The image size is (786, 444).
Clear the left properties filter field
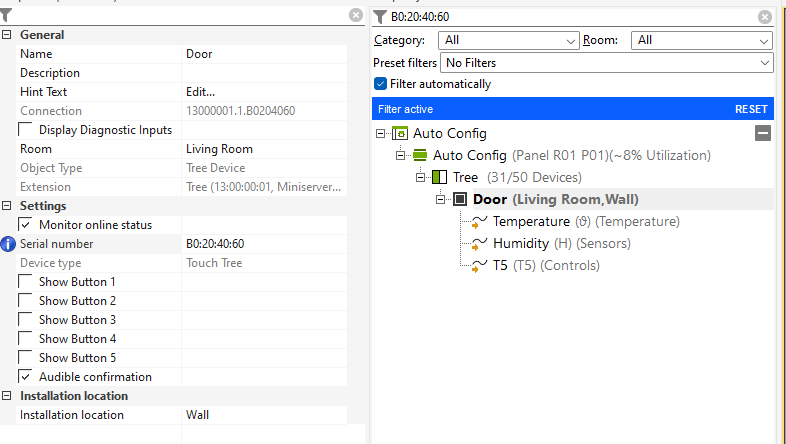coord(356,15)
